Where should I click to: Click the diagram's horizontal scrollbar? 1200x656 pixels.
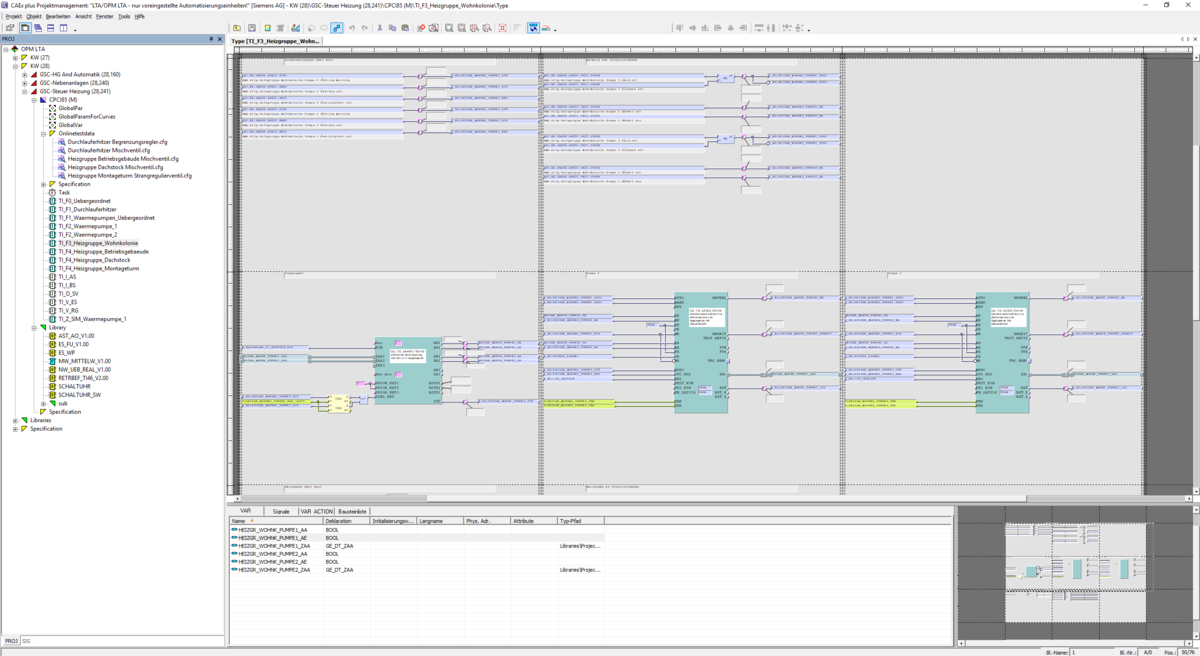pyautogui.click(x=600, y=498)
